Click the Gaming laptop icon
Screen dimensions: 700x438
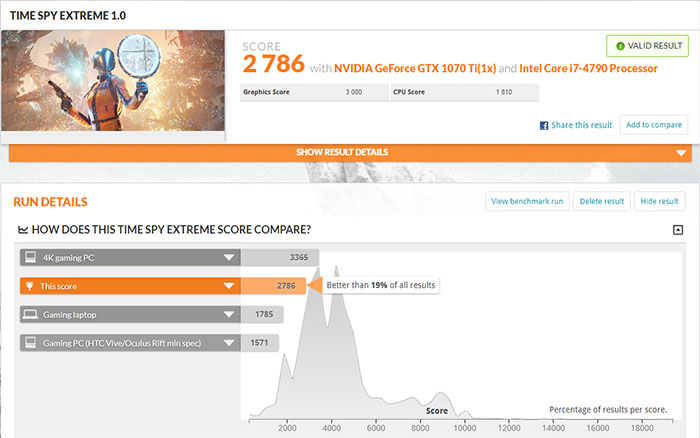(x=31, y=314)
